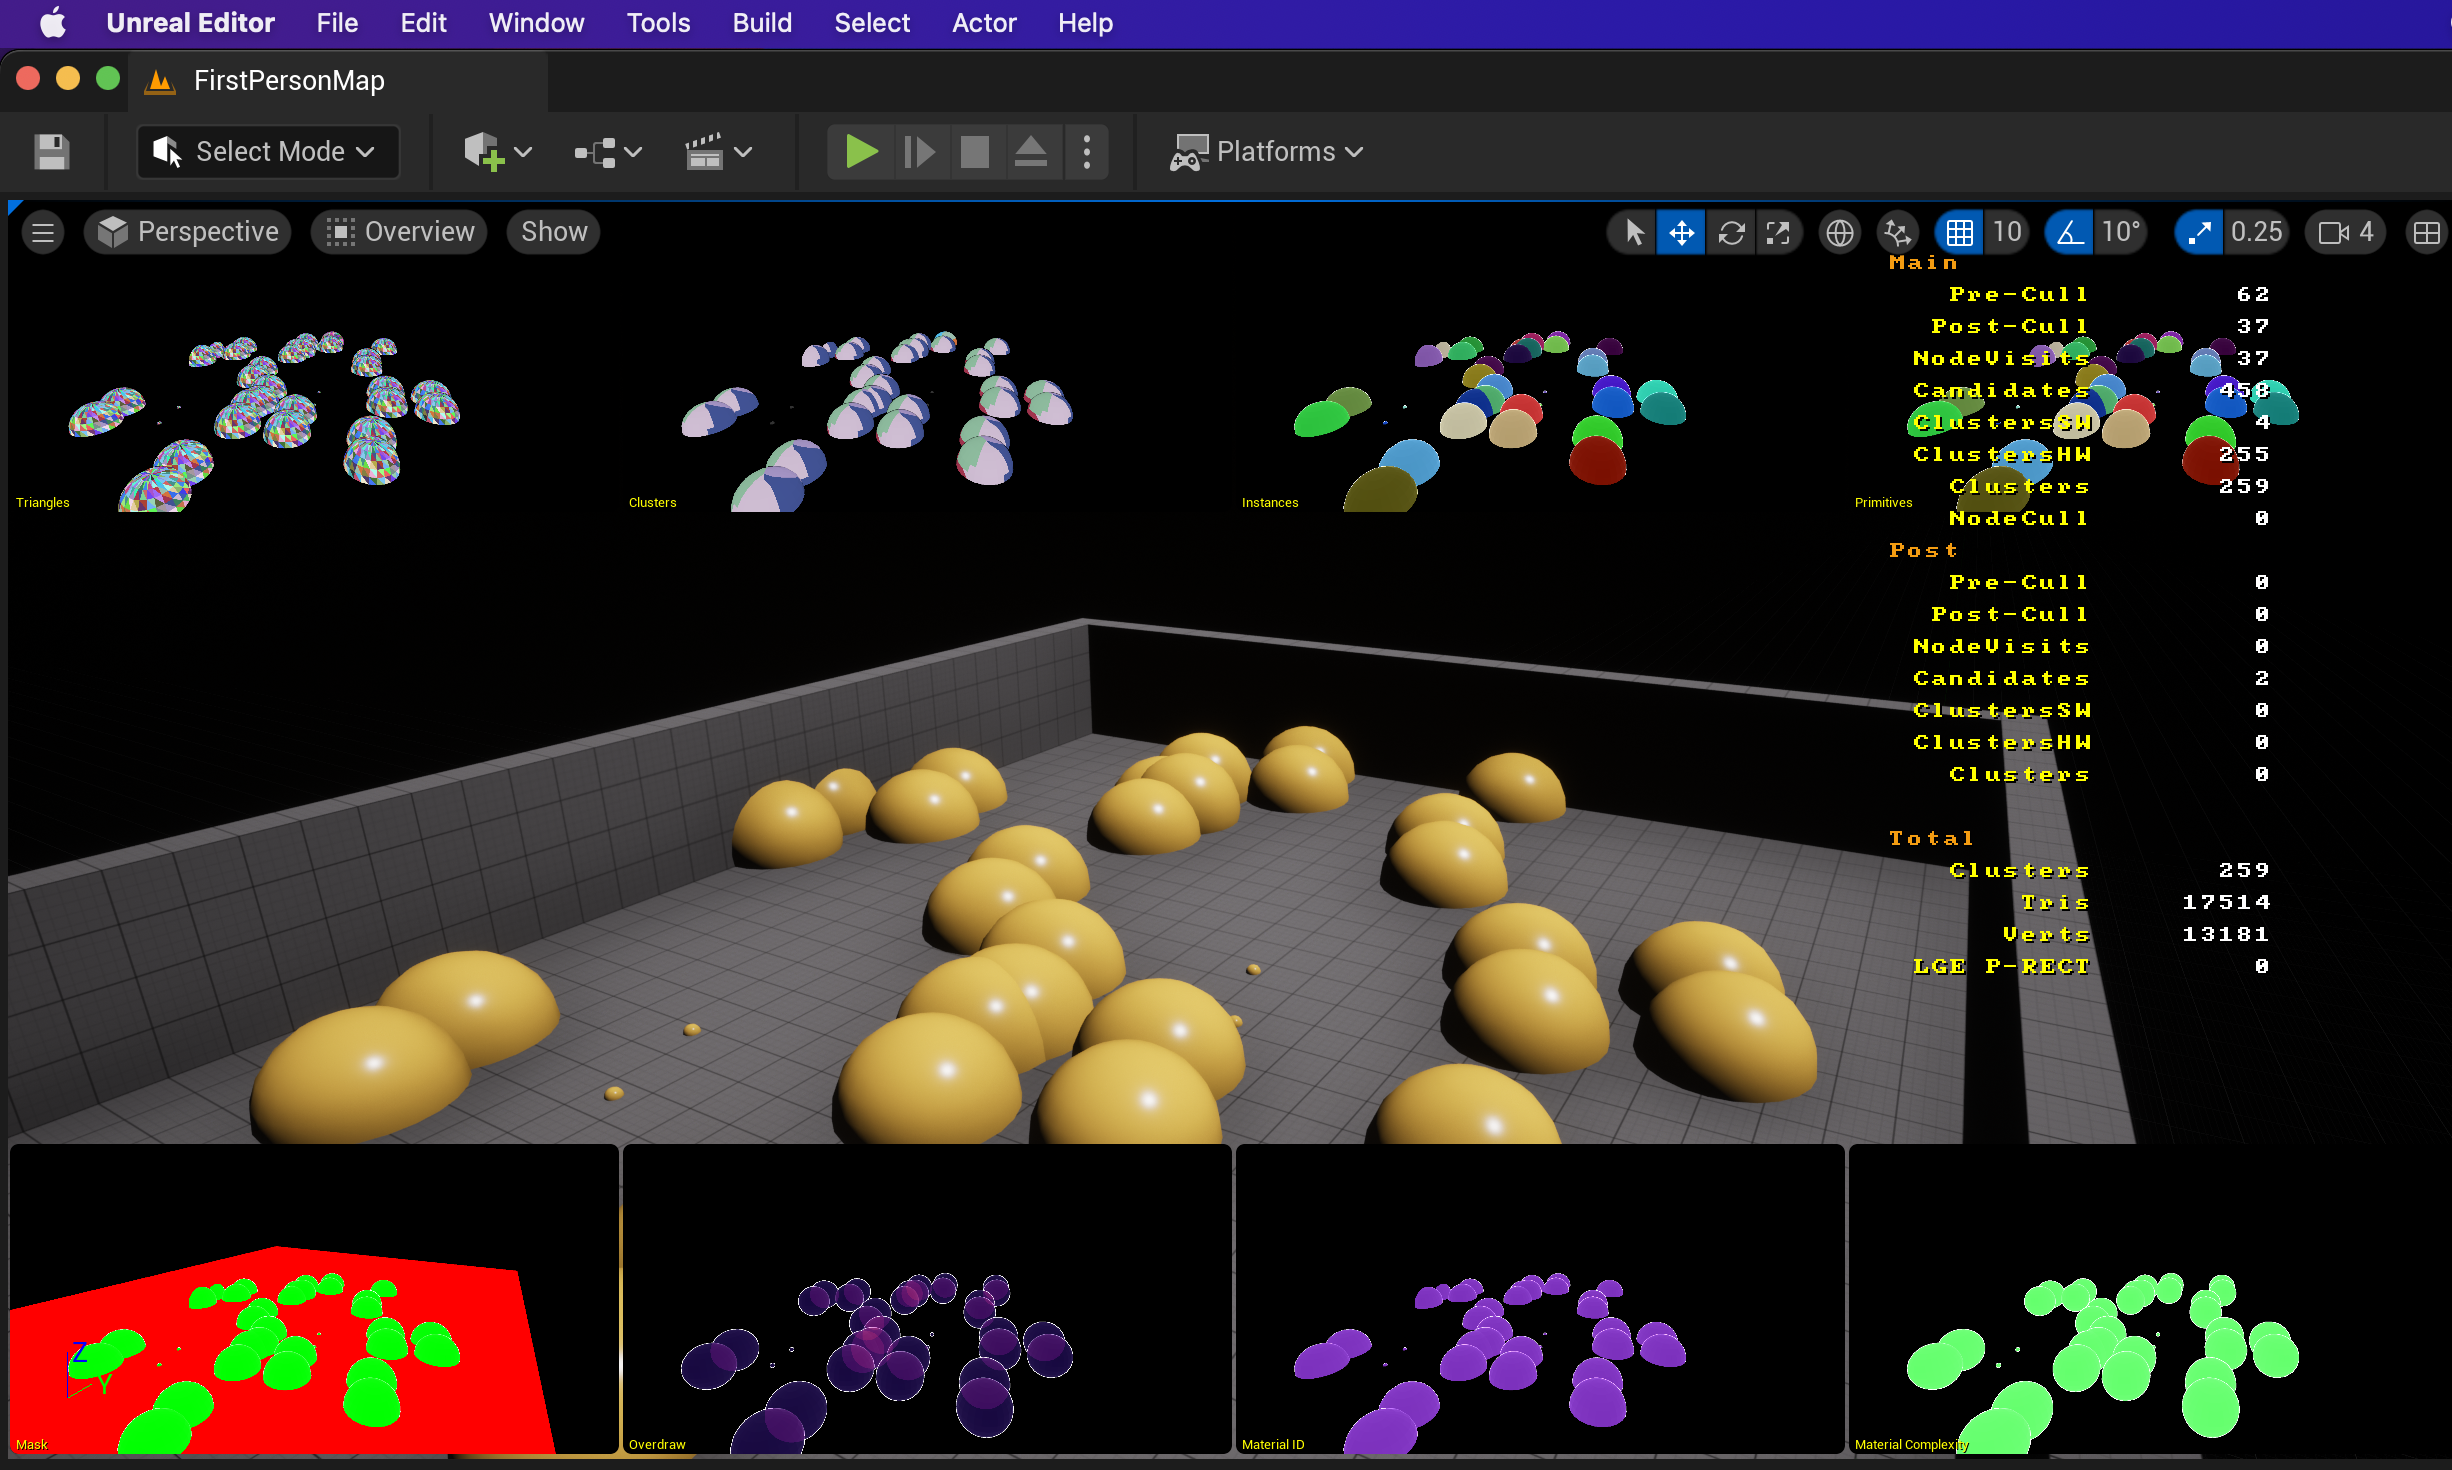The image size is (2452, 1470).
Task: Toggle rotation angle snapping
Action: [2070, 233]
